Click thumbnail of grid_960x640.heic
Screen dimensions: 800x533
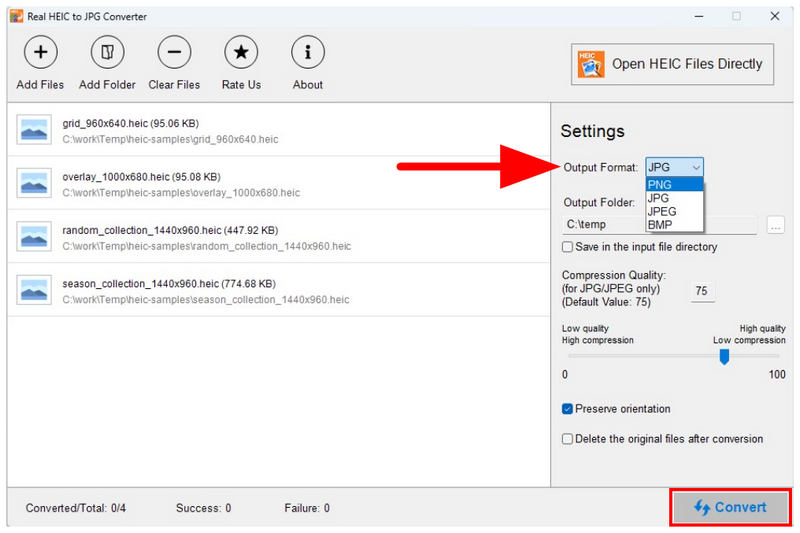point(34,130)
